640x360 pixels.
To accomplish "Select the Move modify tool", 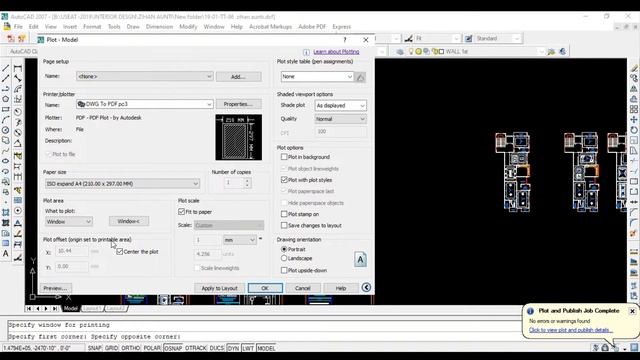I will coord(634,120).
